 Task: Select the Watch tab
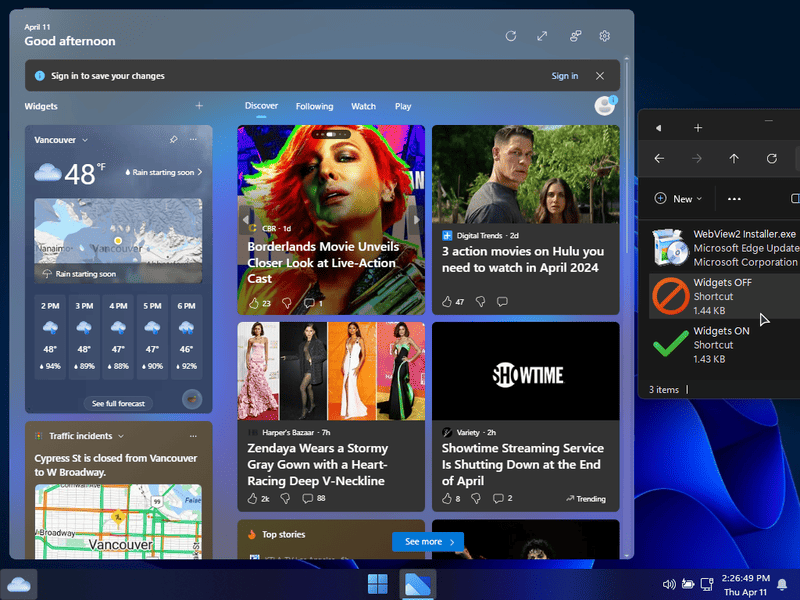click(x=363, y=106)
